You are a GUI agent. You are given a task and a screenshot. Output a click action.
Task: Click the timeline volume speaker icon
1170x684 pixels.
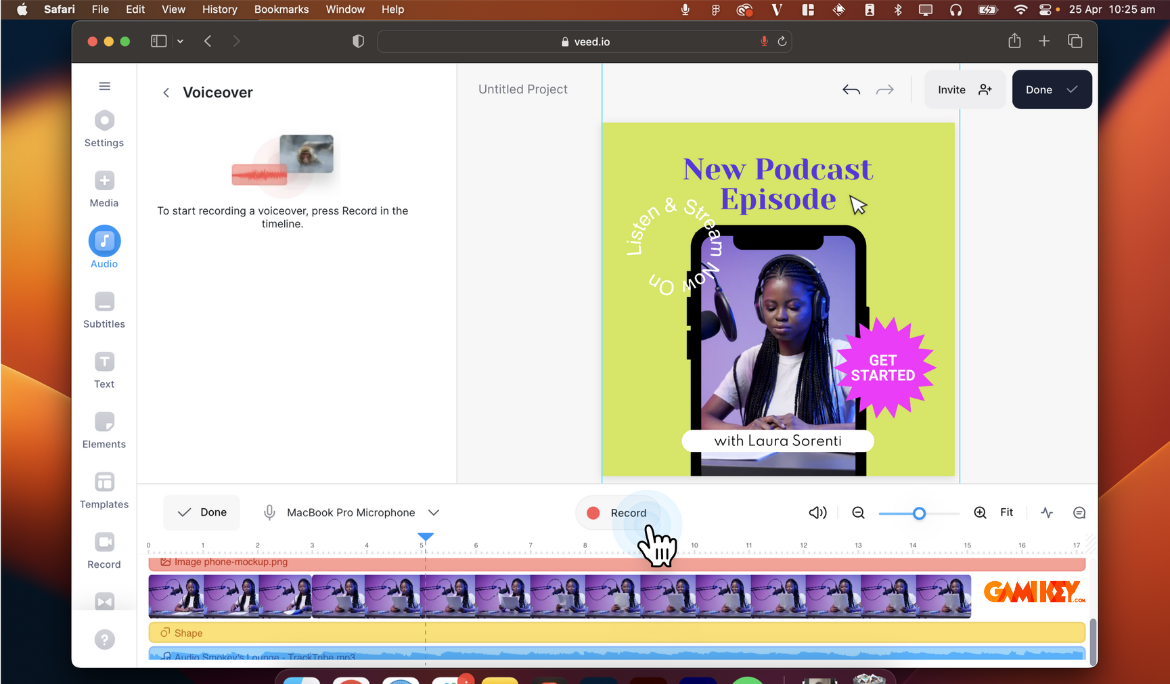tap(818, 512)
